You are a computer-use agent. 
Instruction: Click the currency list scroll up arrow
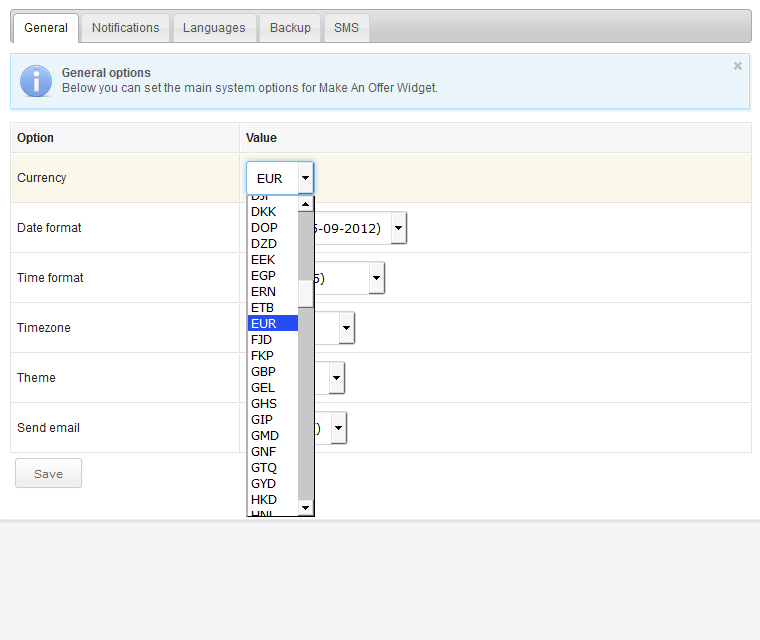(305, 204)
